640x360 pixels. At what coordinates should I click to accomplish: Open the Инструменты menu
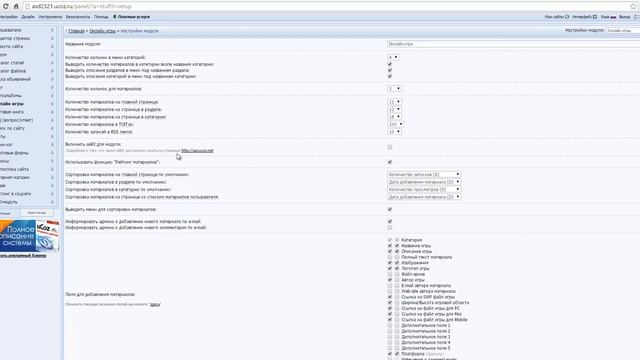50,17
